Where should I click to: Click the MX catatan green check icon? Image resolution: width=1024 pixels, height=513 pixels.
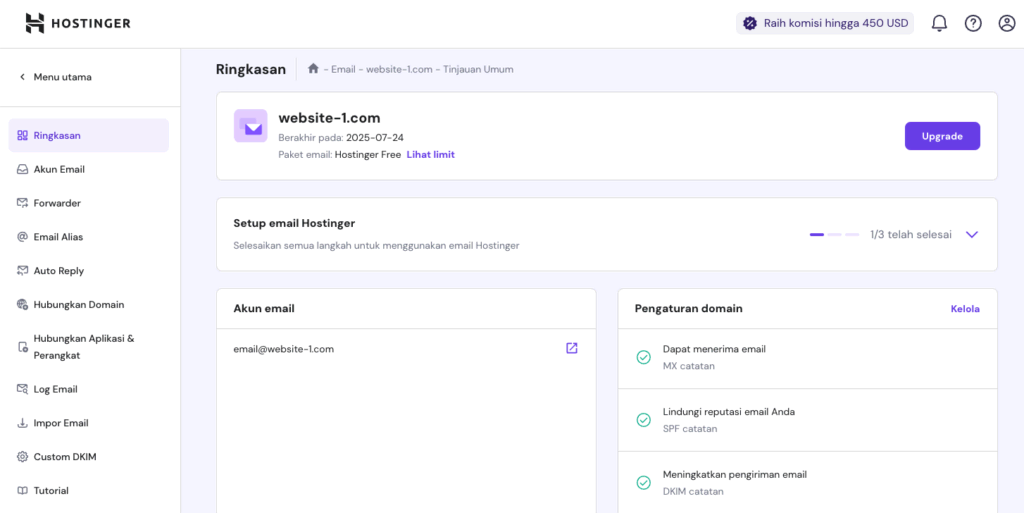[x=644, y=357]
